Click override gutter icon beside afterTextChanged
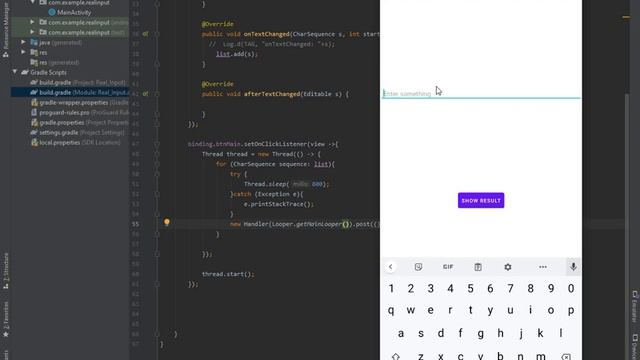 (x=145, y=94)
